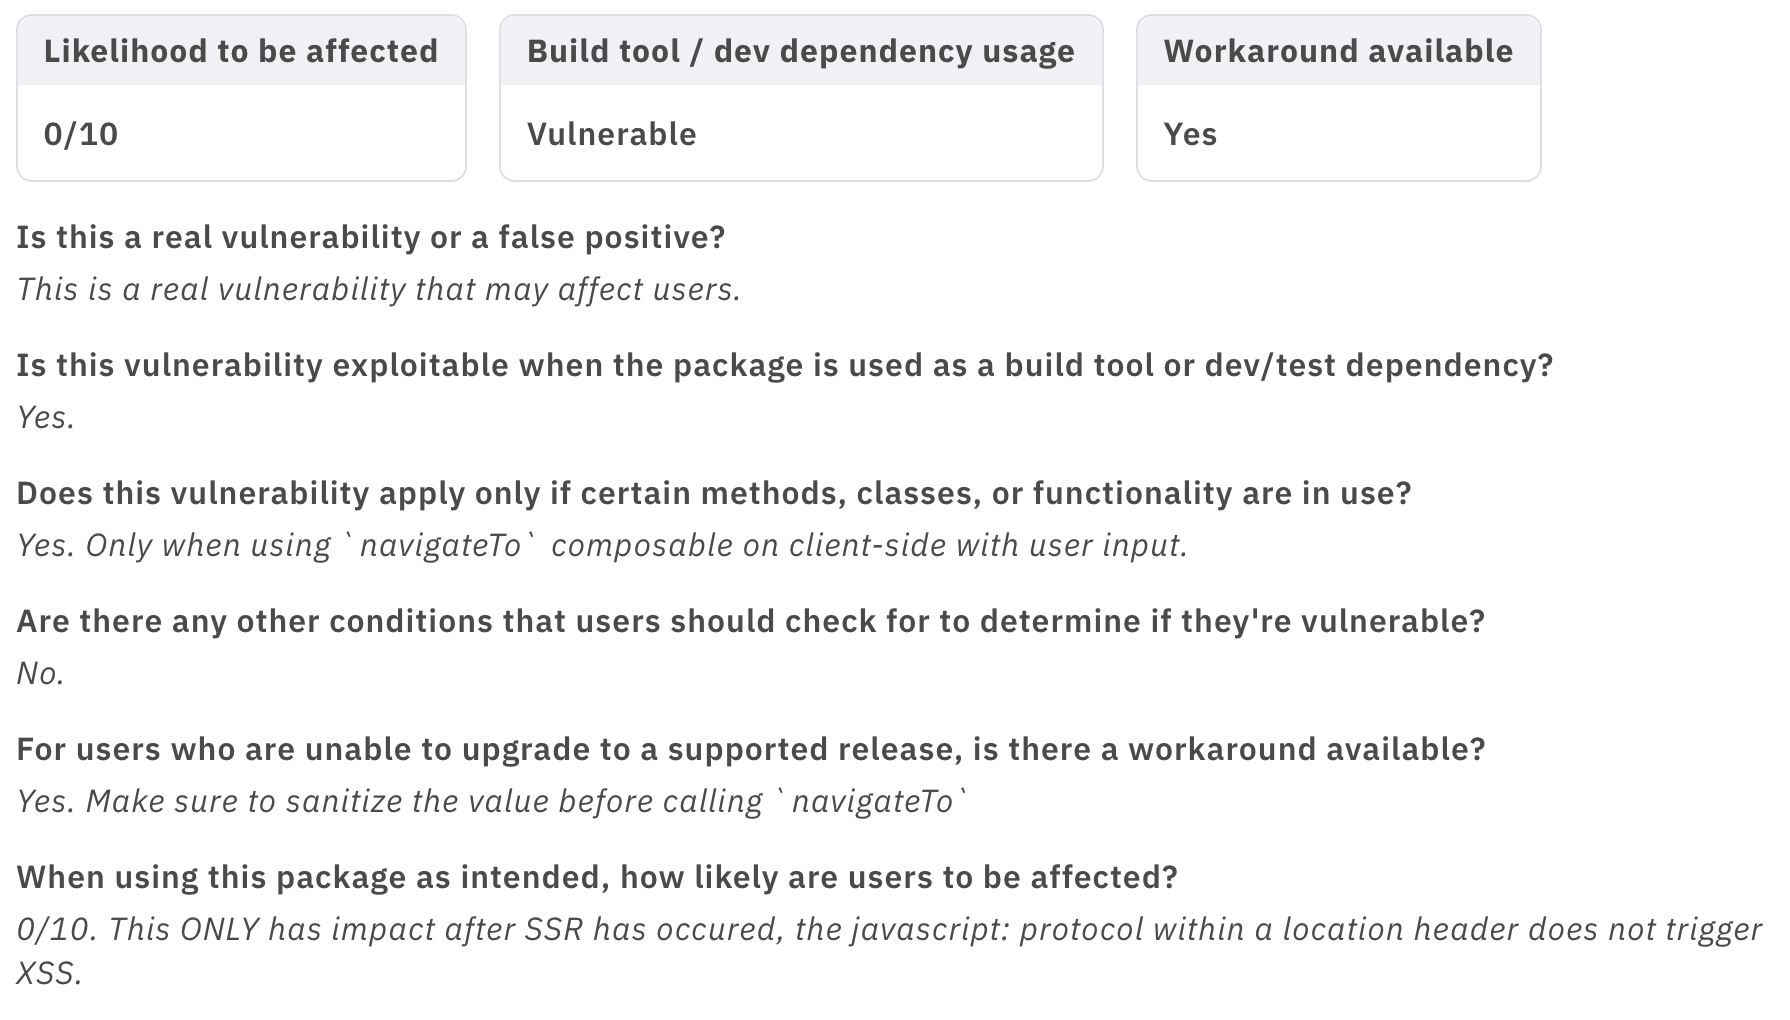Click the 'Yes.' answer under build tool question
This screenshot has width=1790, height=1020.
tap(46, 417)
